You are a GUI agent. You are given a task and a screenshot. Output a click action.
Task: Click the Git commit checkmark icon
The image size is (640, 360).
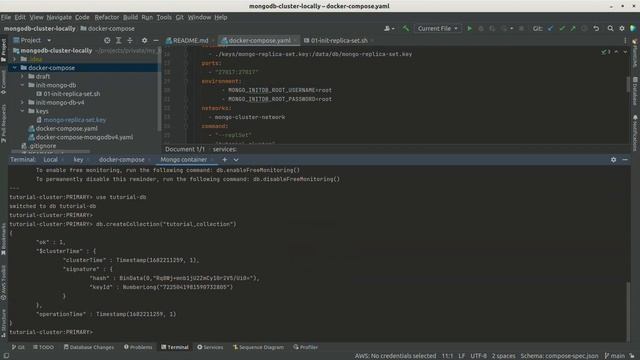click(x=562, y=29)
